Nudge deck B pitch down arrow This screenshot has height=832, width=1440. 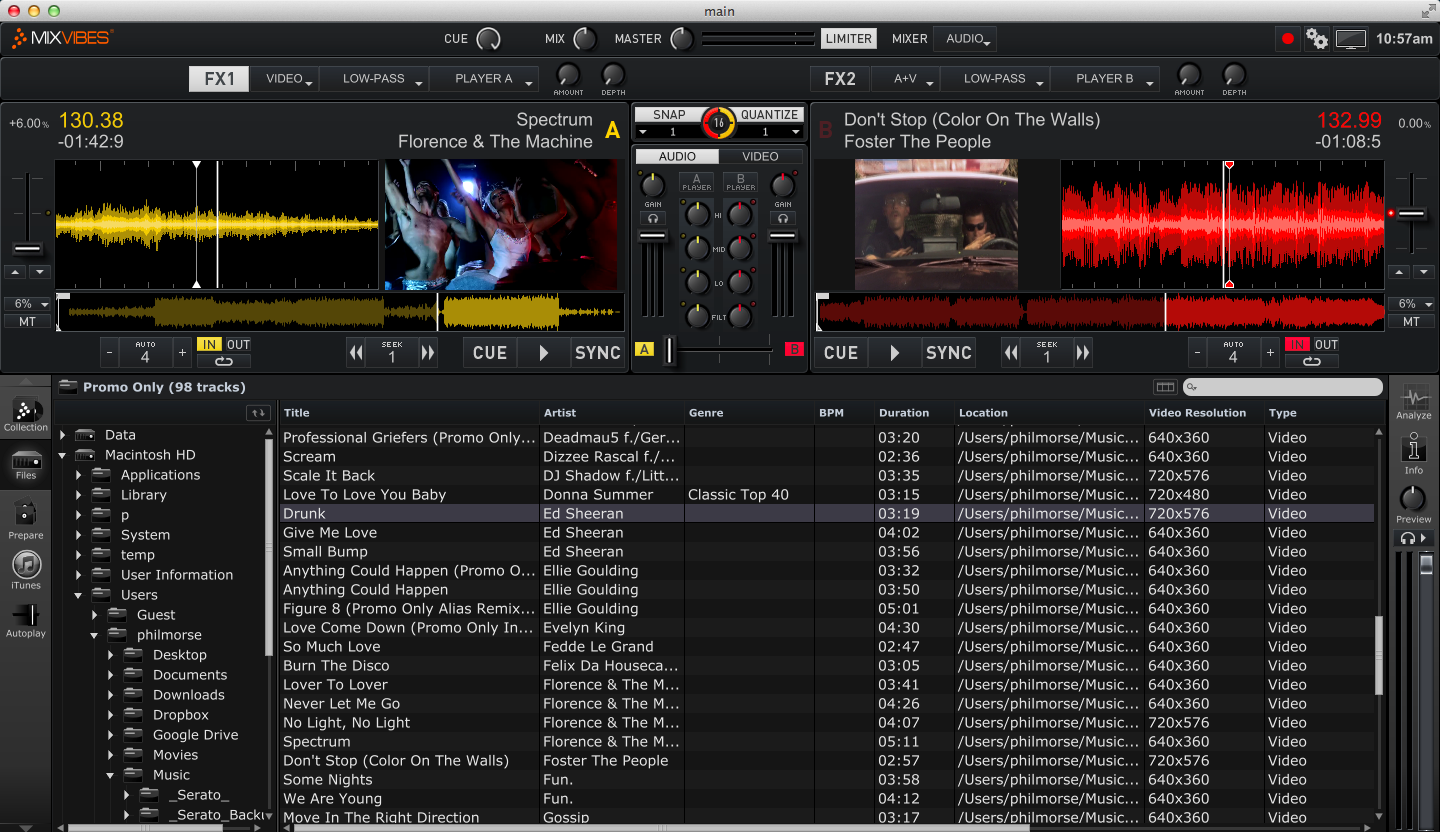[1422, 272]
